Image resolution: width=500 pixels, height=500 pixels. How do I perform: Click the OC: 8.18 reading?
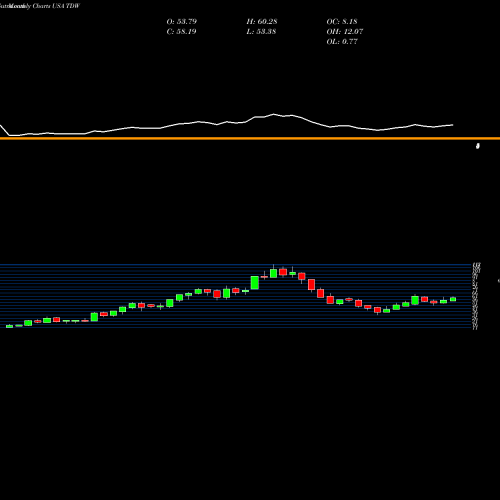pyautogui.click(x=342, y=22)
